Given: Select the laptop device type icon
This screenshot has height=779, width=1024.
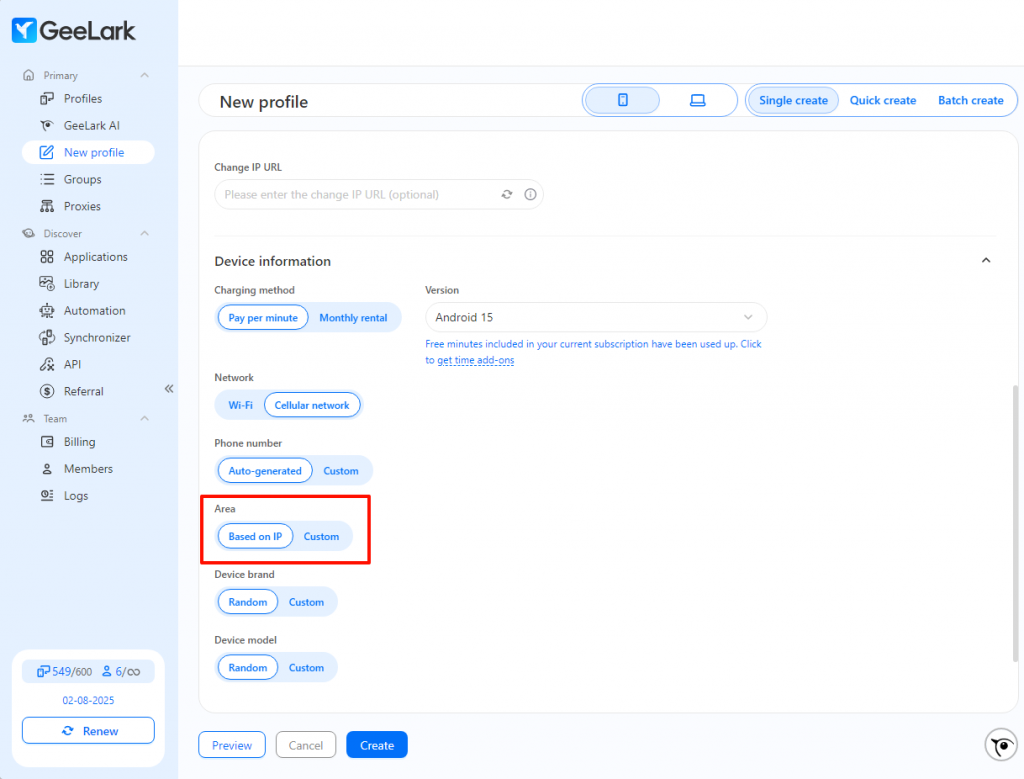Looking at the screenshot, I should point(697,100).
